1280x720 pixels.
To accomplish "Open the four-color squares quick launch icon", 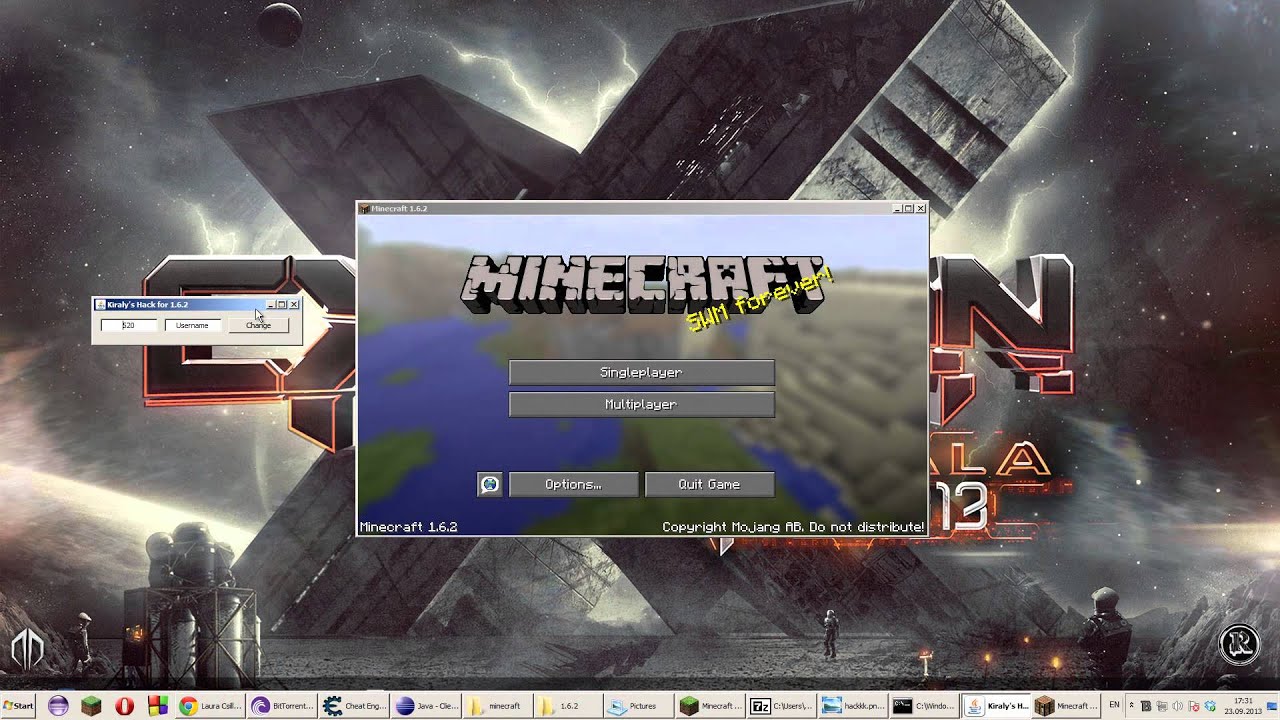I will [158, 705].
